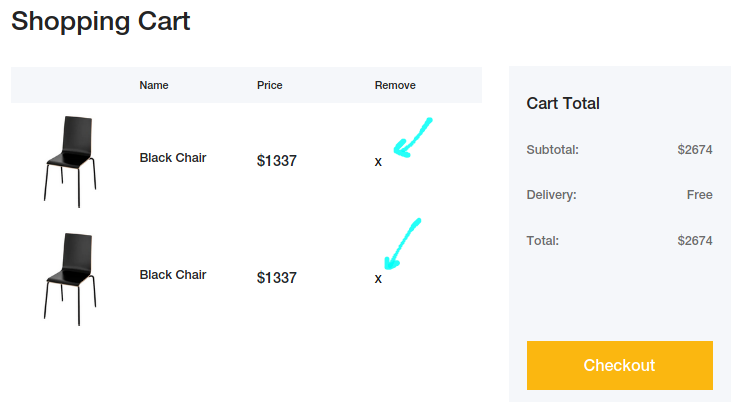Click the Delivery label
The width and height of the screenshot is (742, 402).
click(551, 195)
